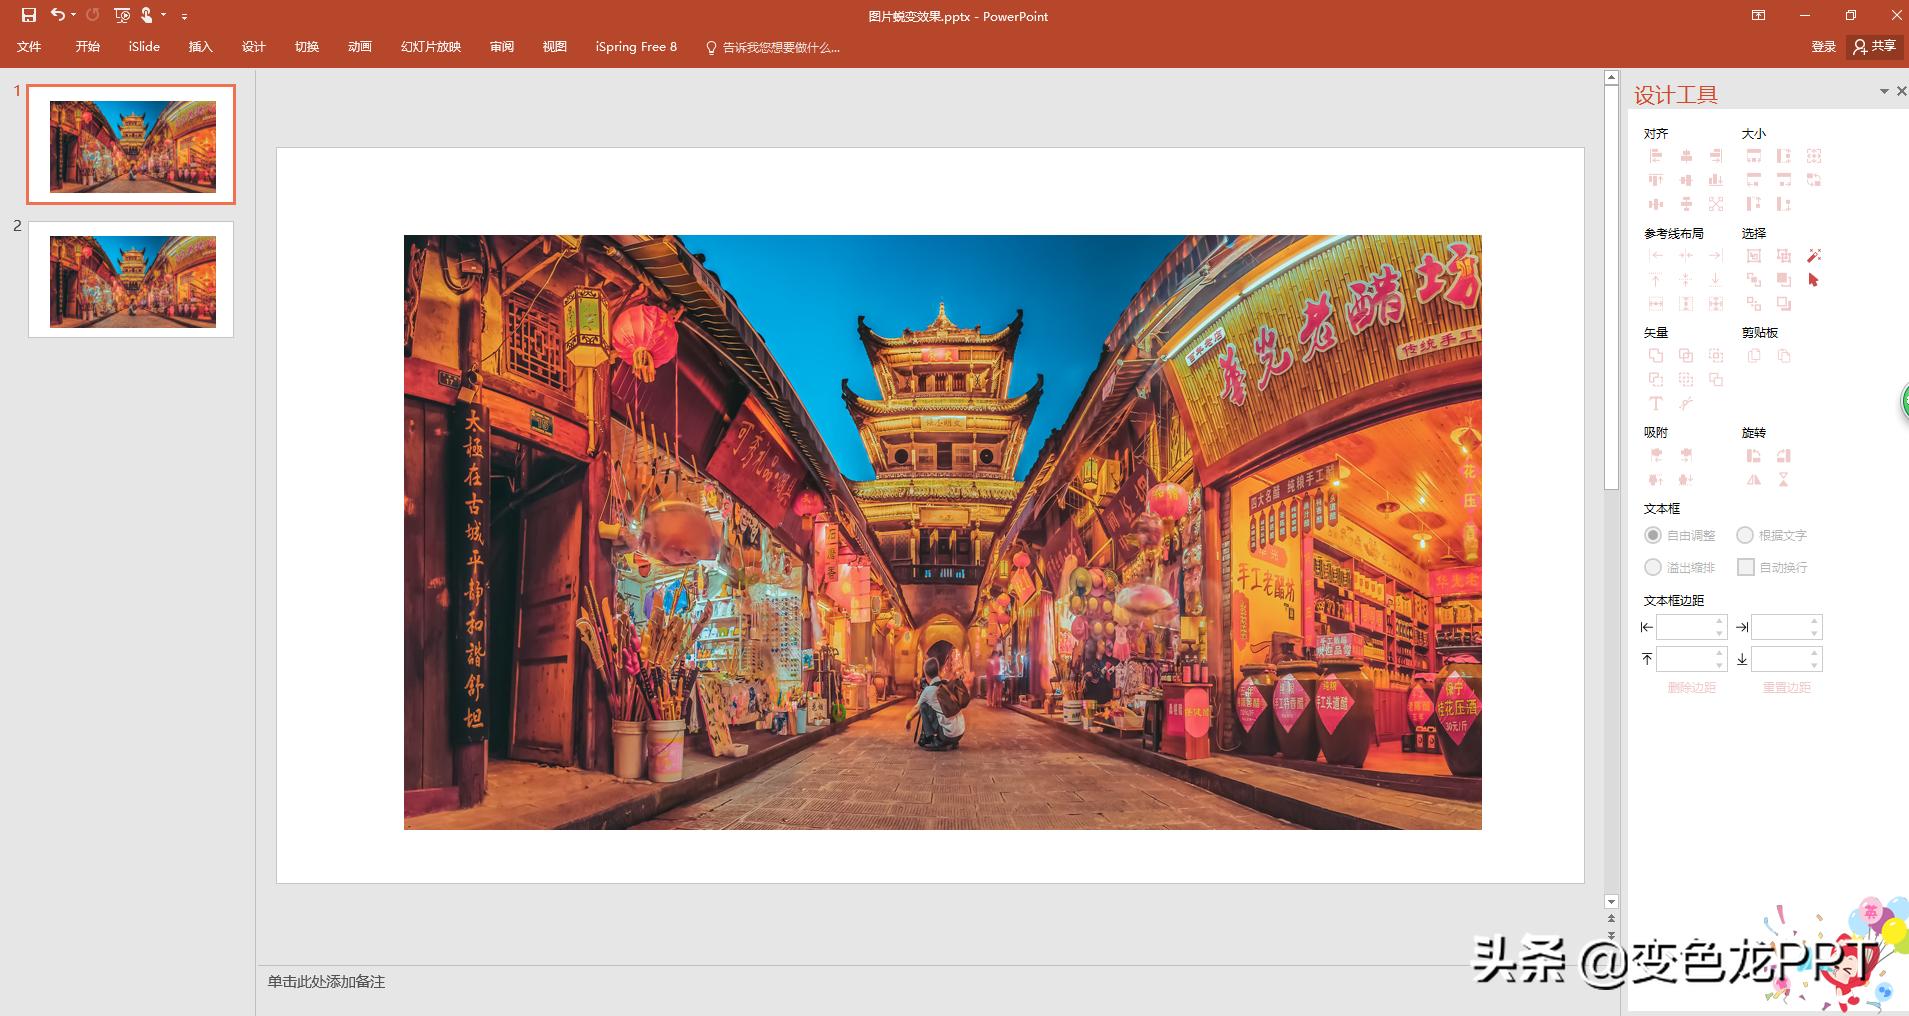Click the Save icon in quick access toolbar
Viewport: 1909px width, 1016px height.
[x=29, y=15]
